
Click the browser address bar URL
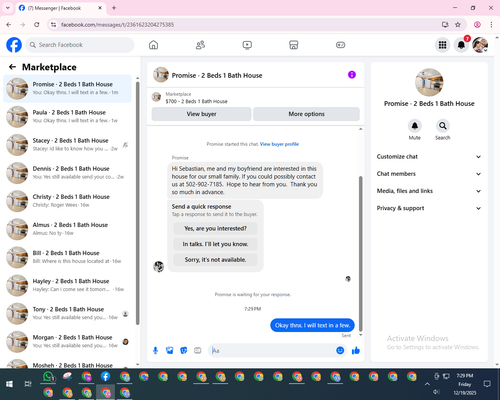click(x=117, y=24)
